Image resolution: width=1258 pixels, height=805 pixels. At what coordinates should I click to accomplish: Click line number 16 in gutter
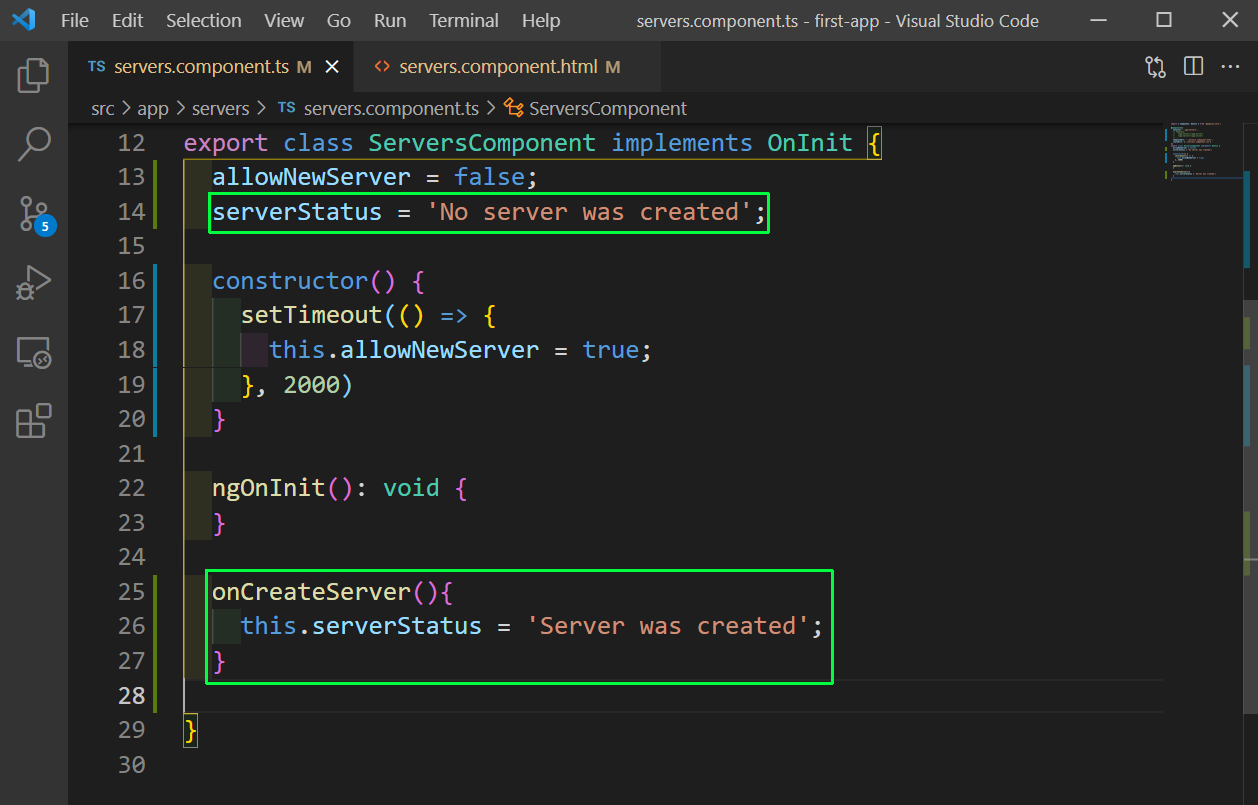[131, 281]
